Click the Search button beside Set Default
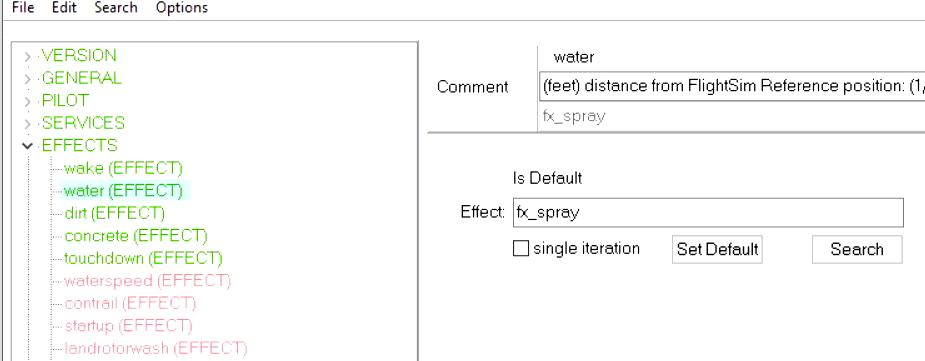 tap(857, 249)
